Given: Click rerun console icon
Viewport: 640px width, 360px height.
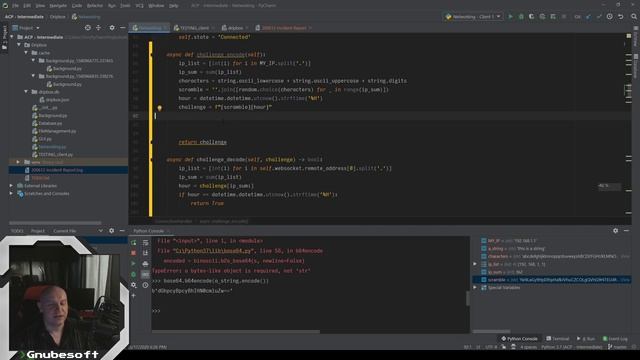Looking at the screenshot, I should click(133, 243).
